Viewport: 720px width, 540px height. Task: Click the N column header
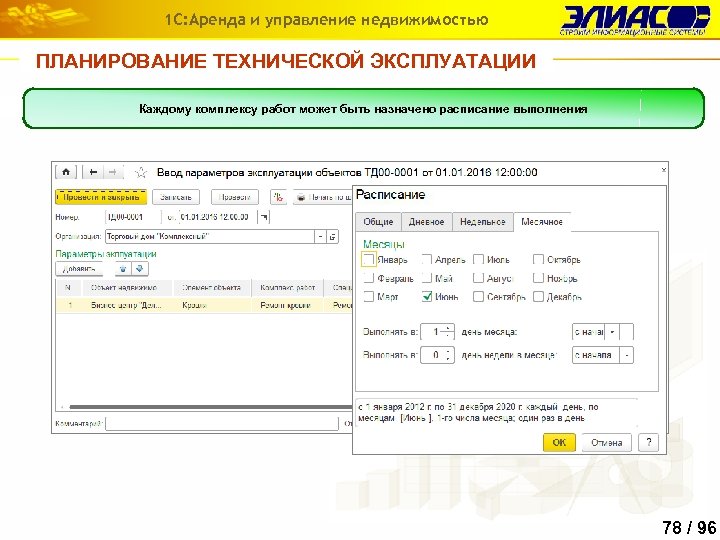click(68, 288)
